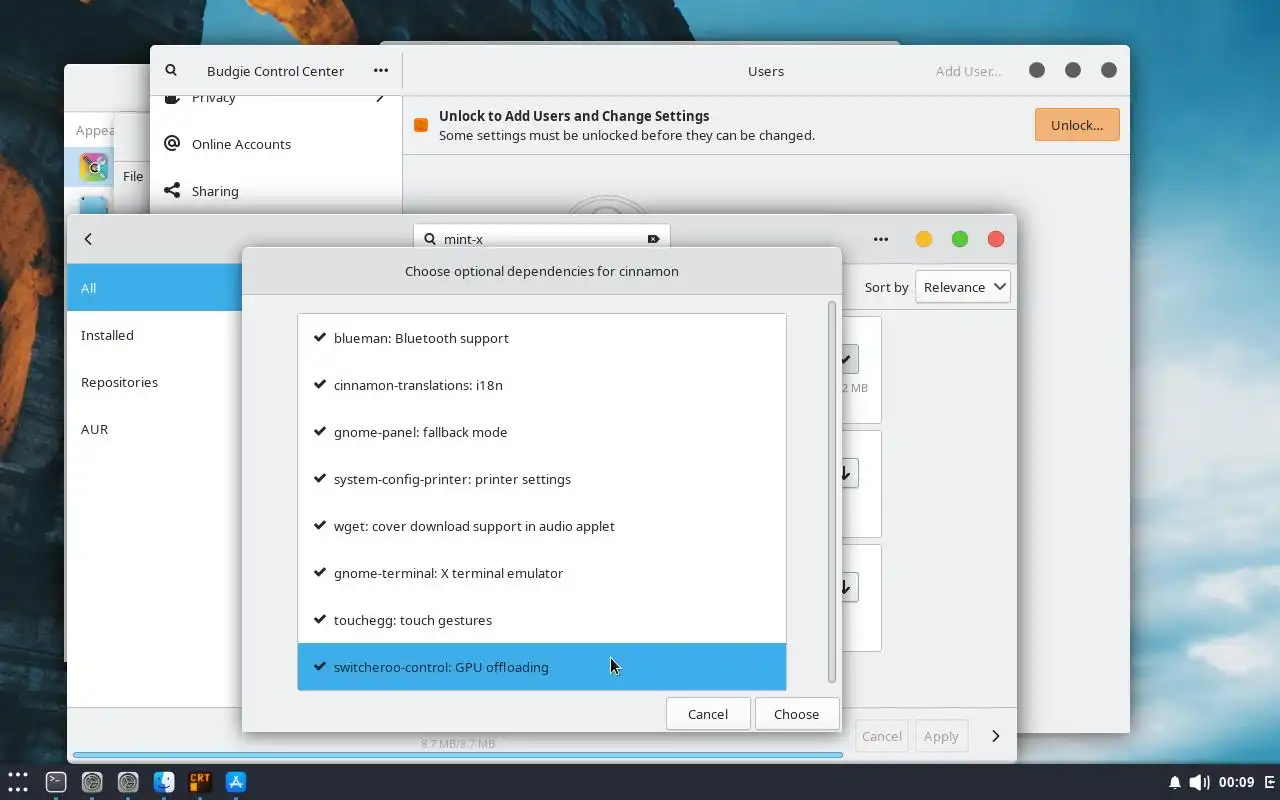Click the dependencies dialog vertical scrollbar
The height and width of the screenshot is (800, 1280).
(832, 492)
